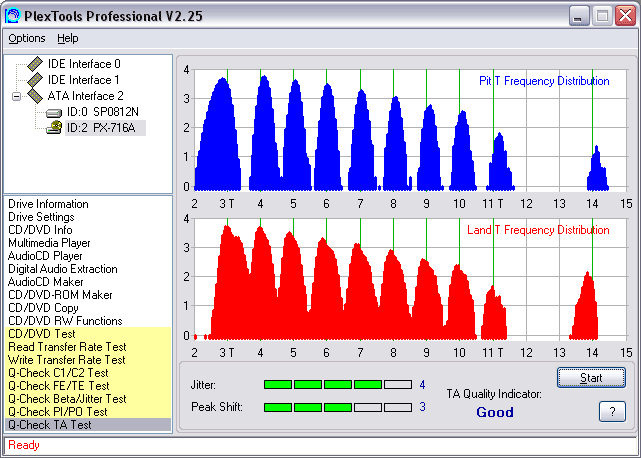
Task: Open Q-Check FE/TE Test
Action: (88, 386)
